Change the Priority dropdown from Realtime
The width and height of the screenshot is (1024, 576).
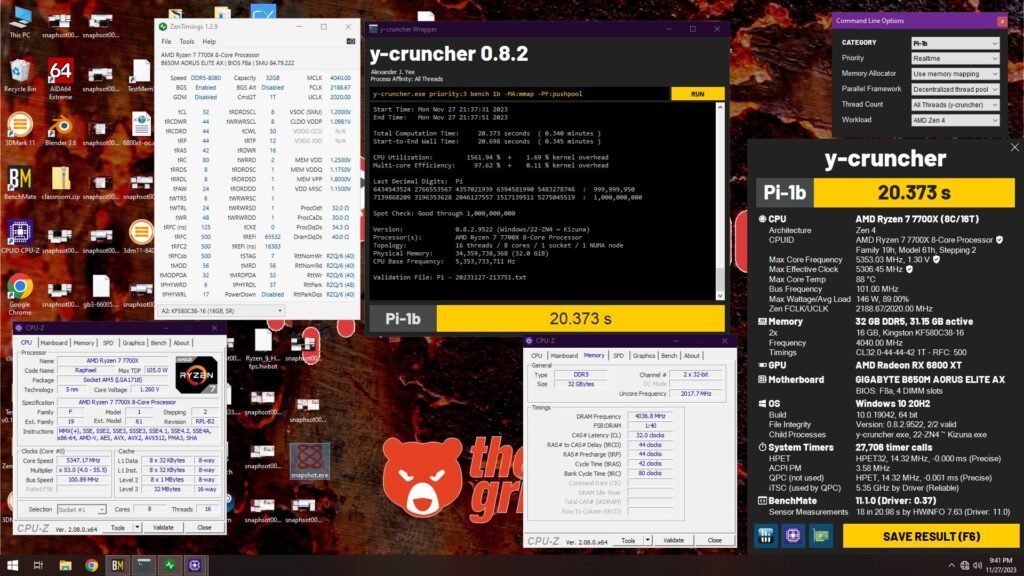coord(953,58)
